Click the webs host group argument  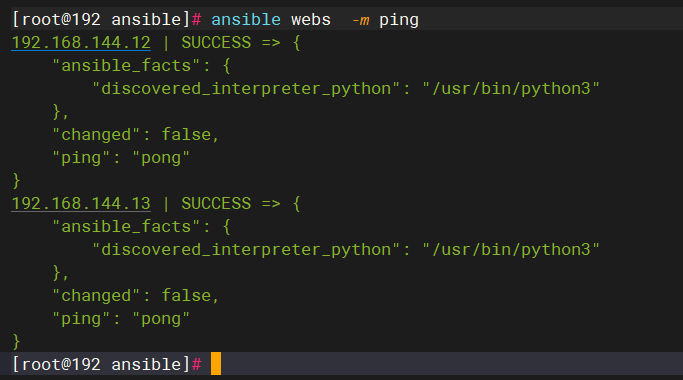(x=311, y=20)
